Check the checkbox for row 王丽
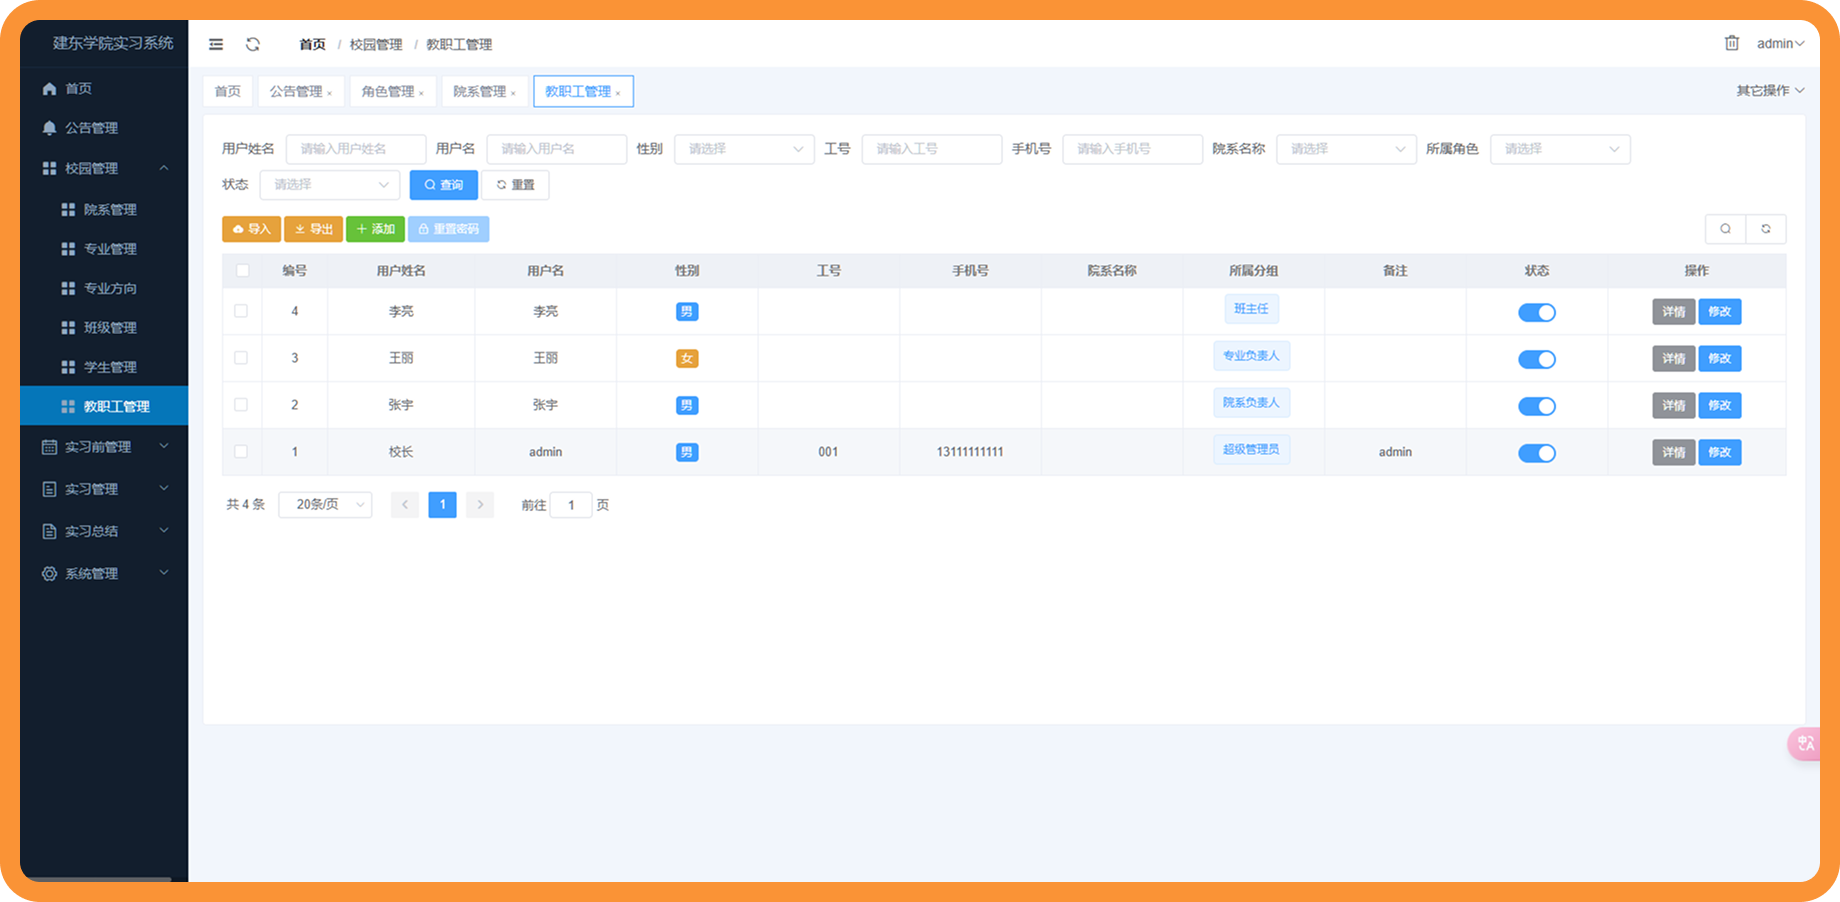The image size is (1840, 902). [x=241, y=358]
